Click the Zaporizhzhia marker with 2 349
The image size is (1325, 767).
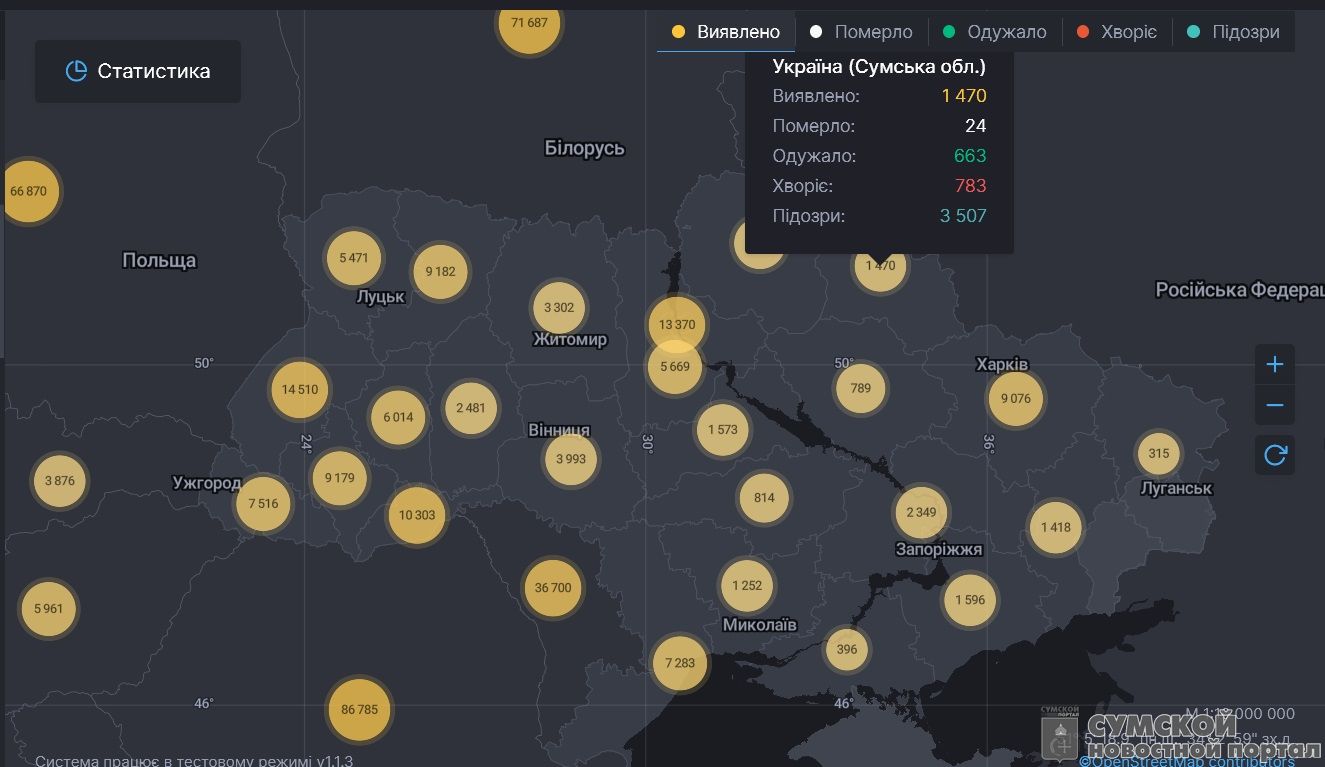coord(921,512)
